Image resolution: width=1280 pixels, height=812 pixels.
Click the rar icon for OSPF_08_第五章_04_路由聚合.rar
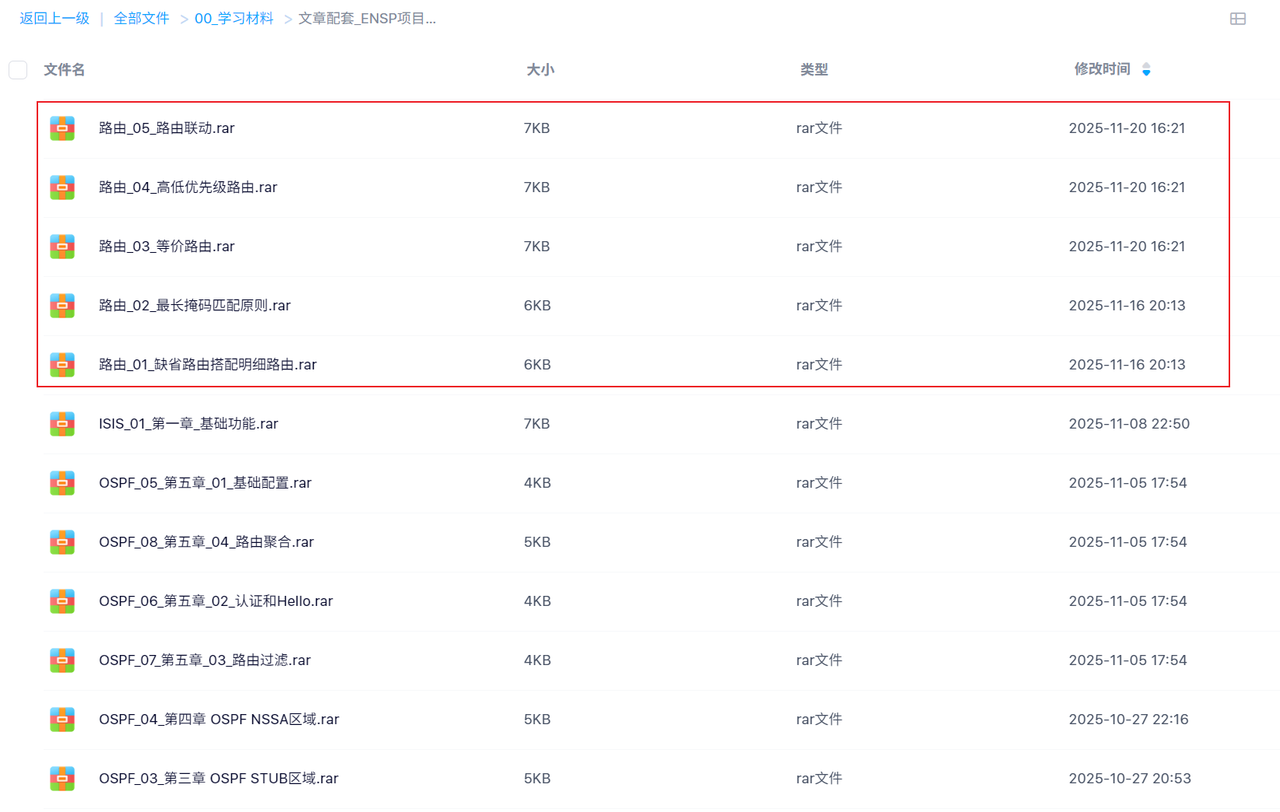(x=62, y=542)
